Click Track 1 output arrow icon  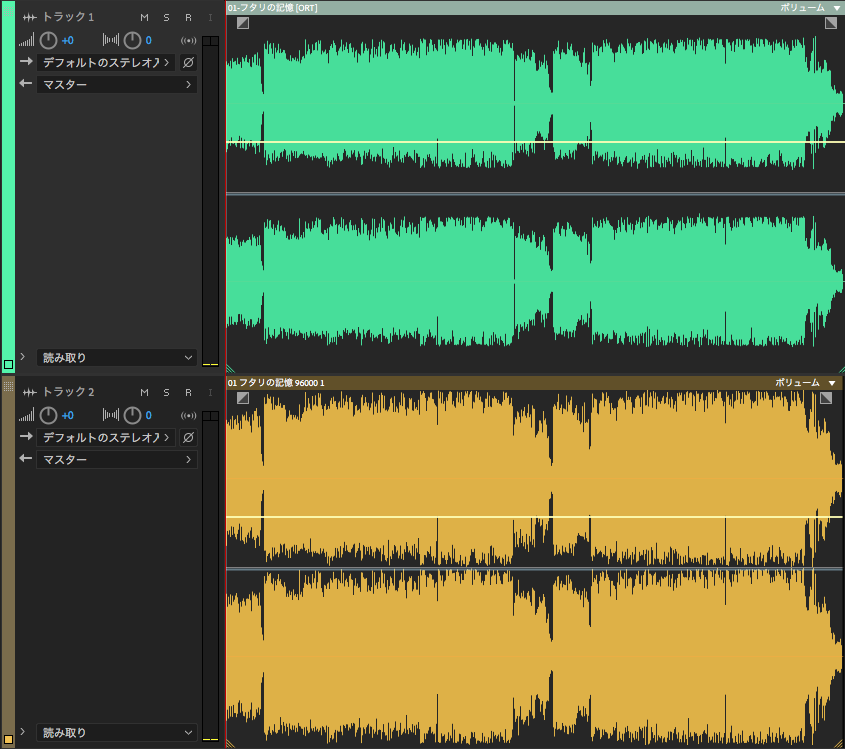26,84
